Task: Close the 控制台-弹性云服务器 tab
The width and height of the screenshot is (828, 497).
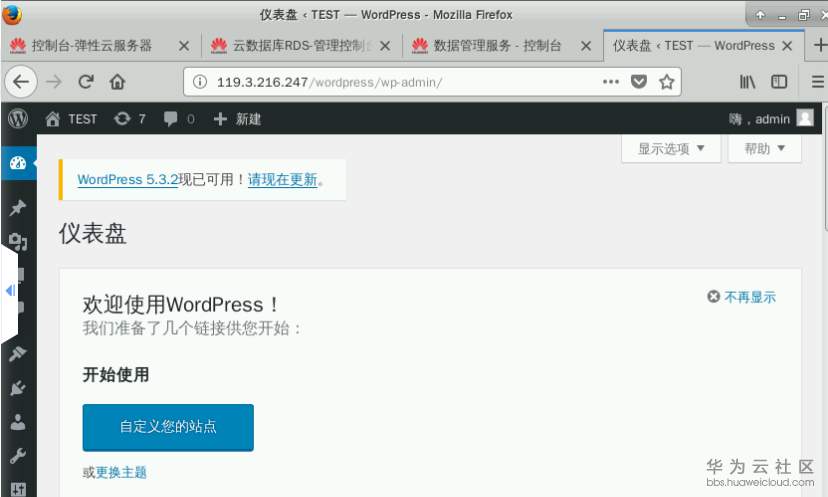Action: coord(184,46)
